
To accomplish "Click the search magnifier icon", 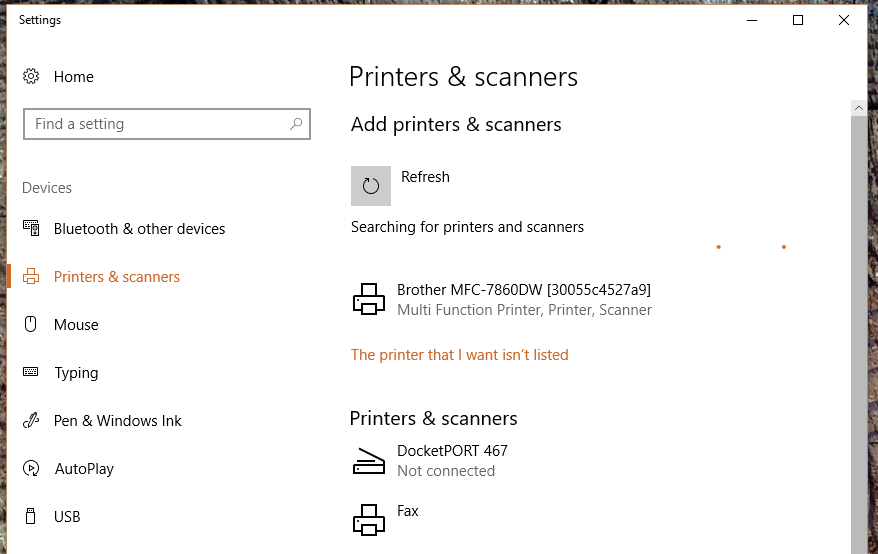I will click(296, 124).
